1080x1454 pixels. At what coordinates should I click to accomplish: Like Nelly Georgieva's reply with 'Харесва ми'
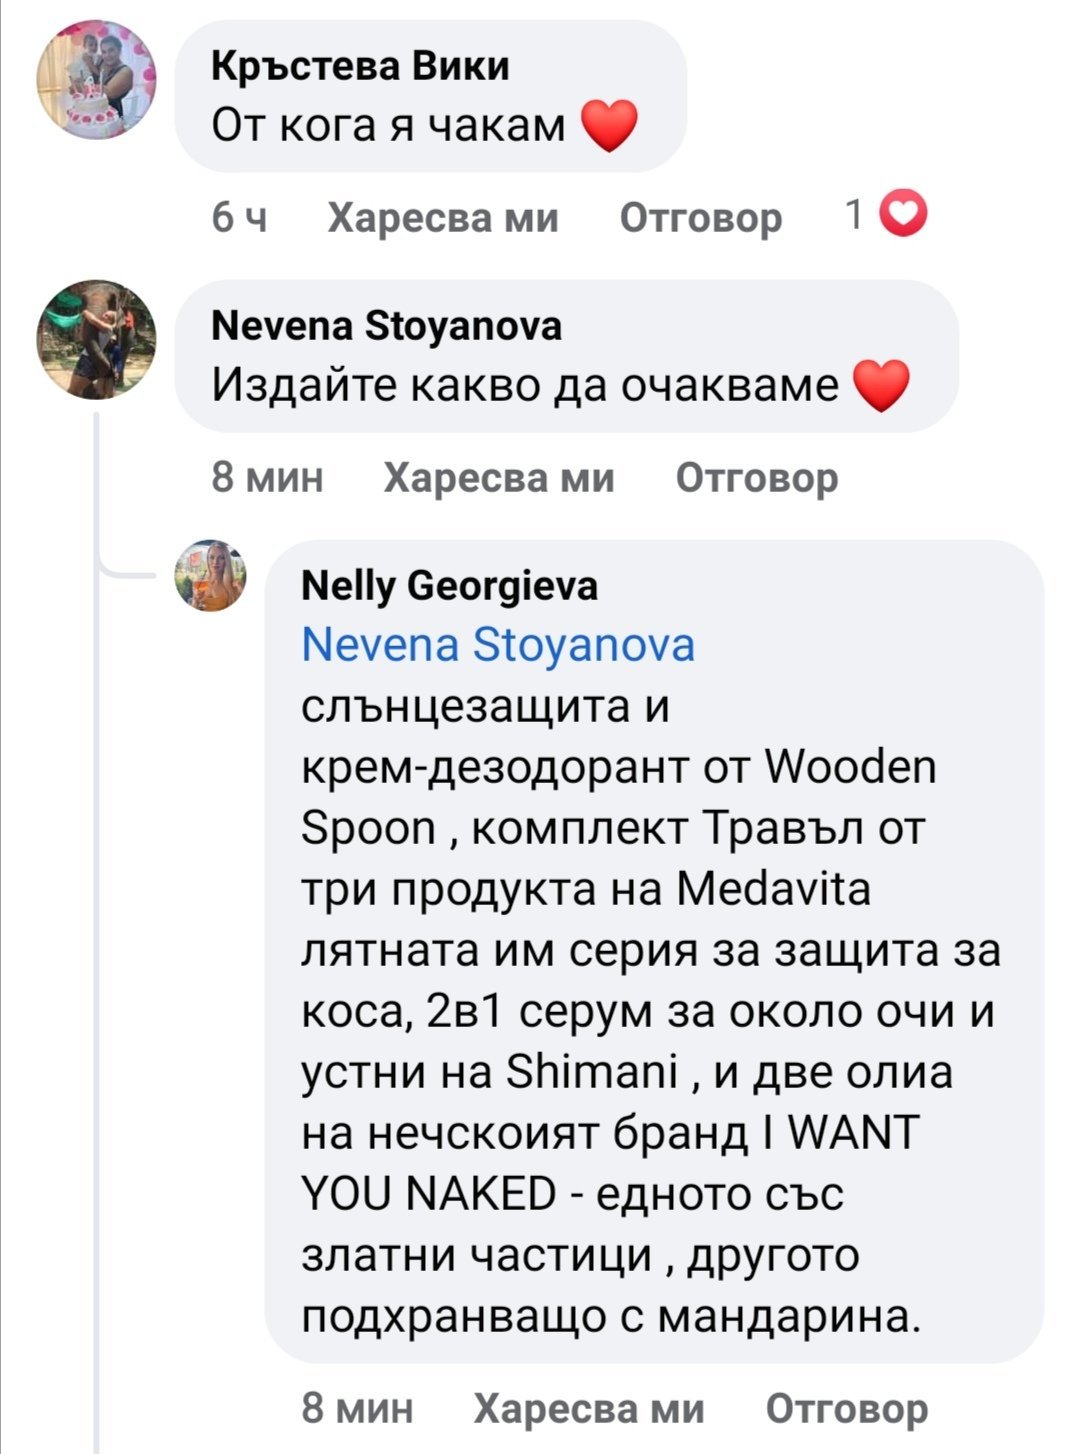pyautogui.click(x=588, y=1408)
